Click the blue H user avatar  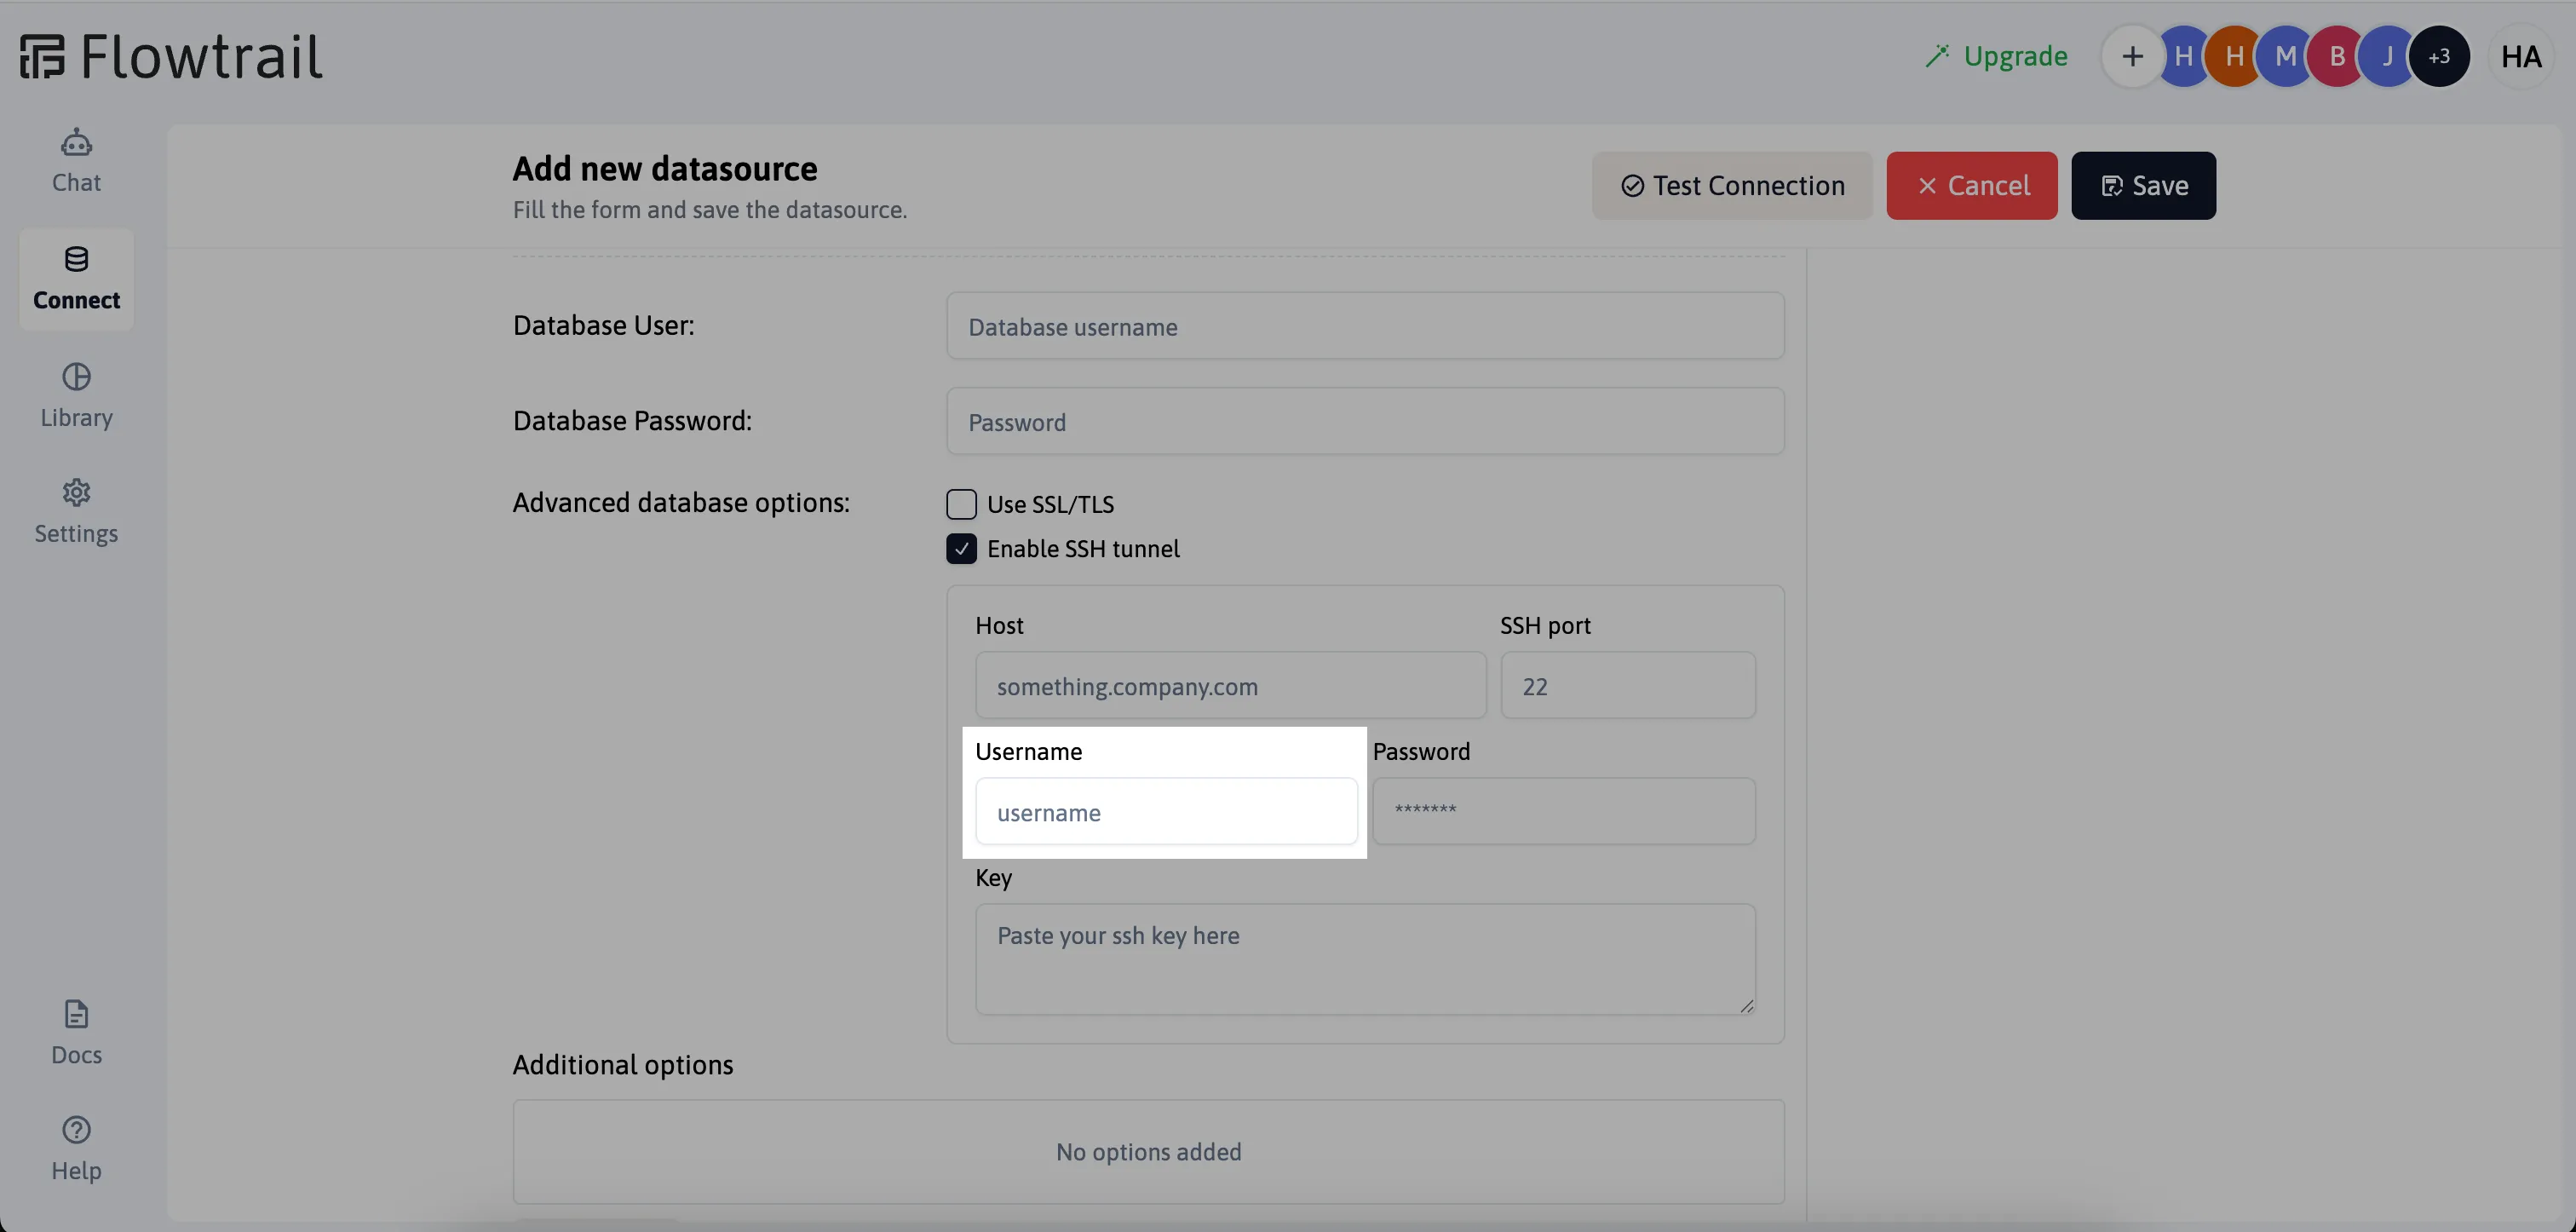(2184, 56)
